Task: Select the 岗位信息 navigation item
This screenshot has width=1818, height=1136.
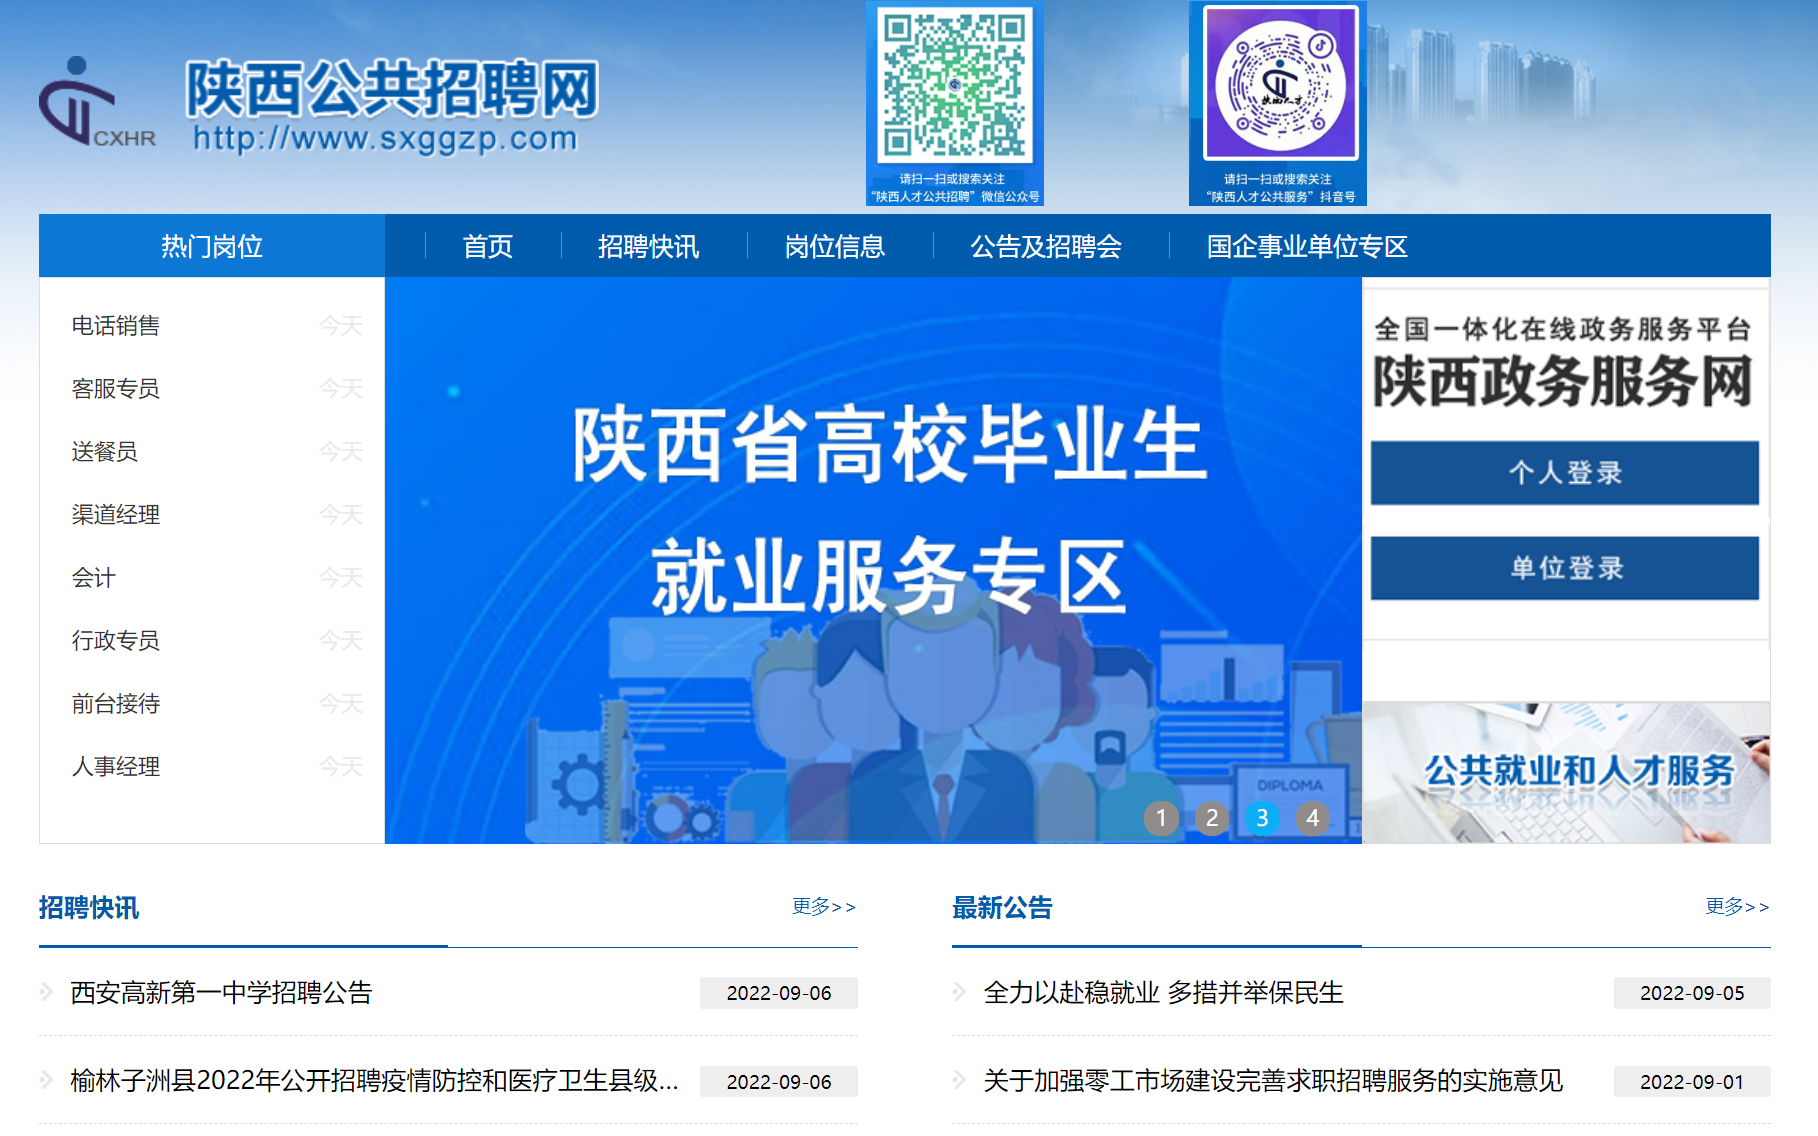Action: [835, 246]
